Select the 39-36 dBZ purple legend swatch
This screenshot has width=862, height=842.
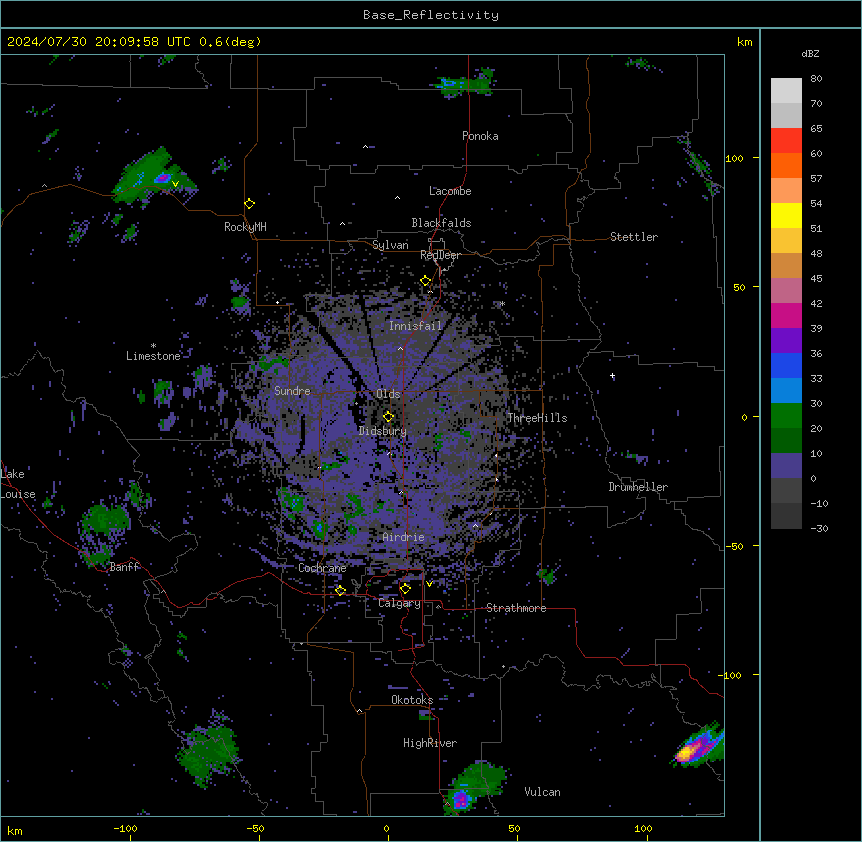click(786, 341)
